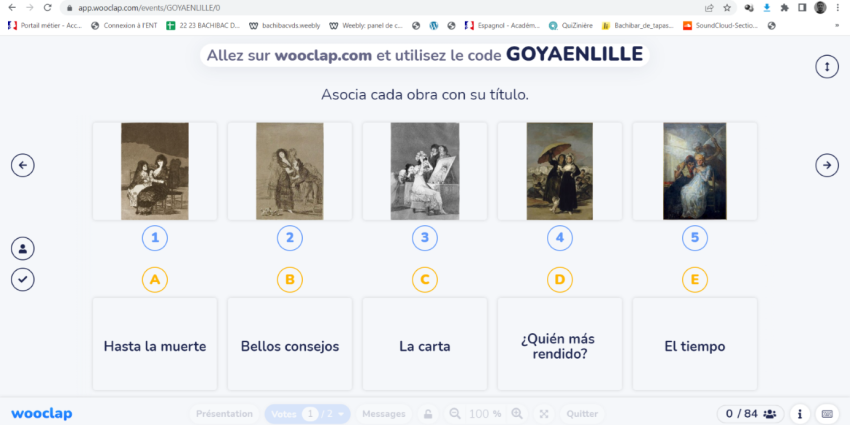Toggle the fit-to-screen icon near Quitter
Screen dimensions: 850x425
[544, 414]
